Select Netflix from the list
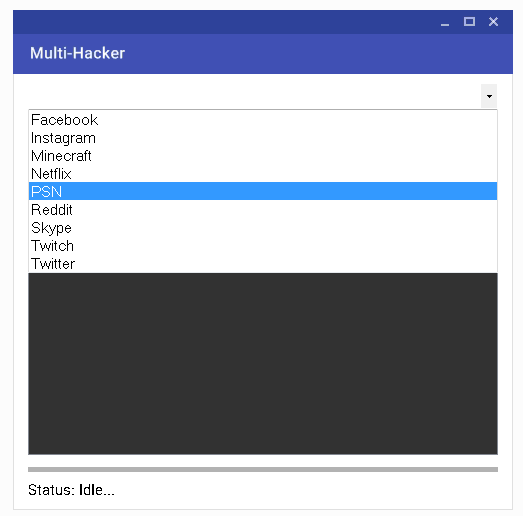Image resolution: width=523 pixels, height=516 pixels. pyautogui.click(x=263, y=174)
